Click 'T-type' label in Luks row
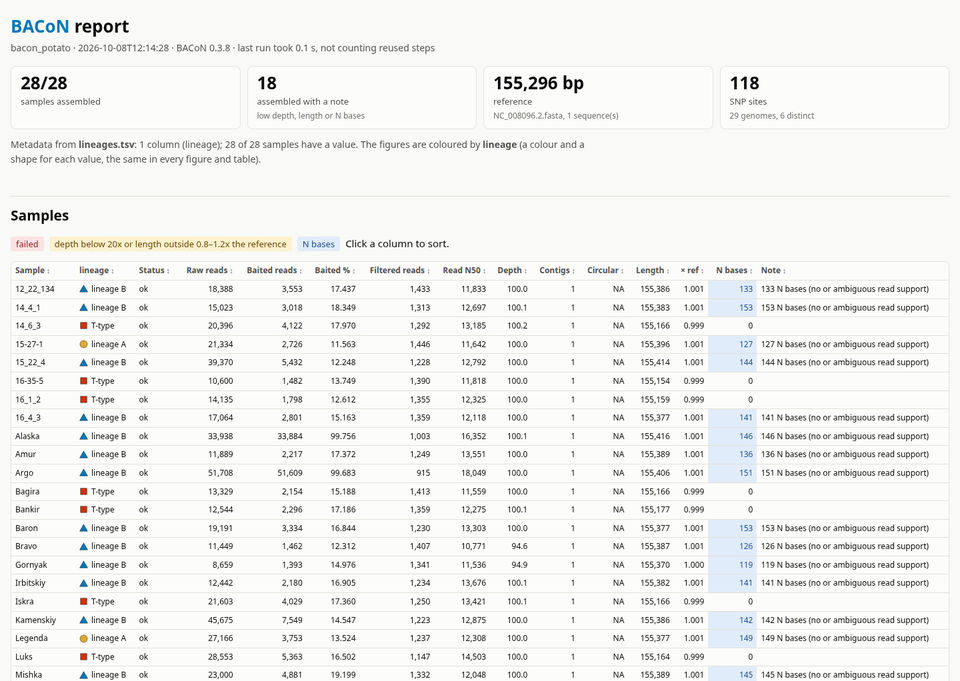The width and height of the screenshot is (960, 681). 103,657
